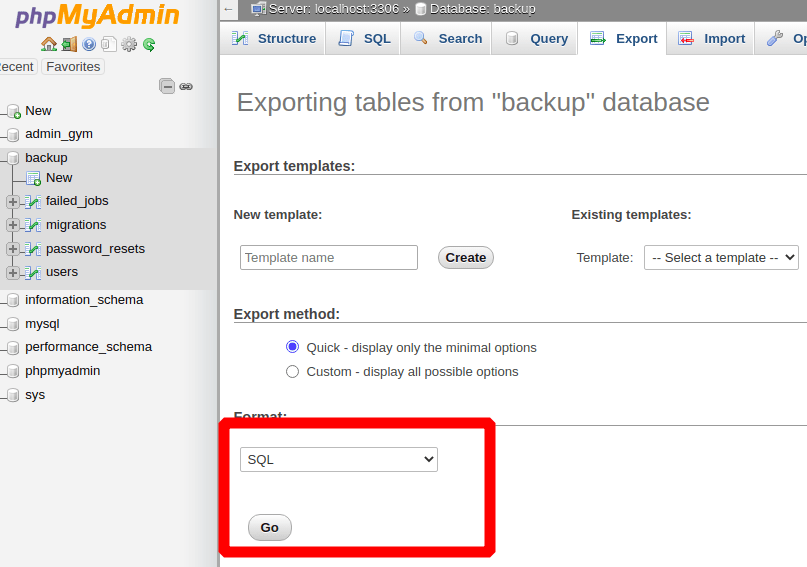
Task: Select Custom export method radio button
Action: click(292, 371)
